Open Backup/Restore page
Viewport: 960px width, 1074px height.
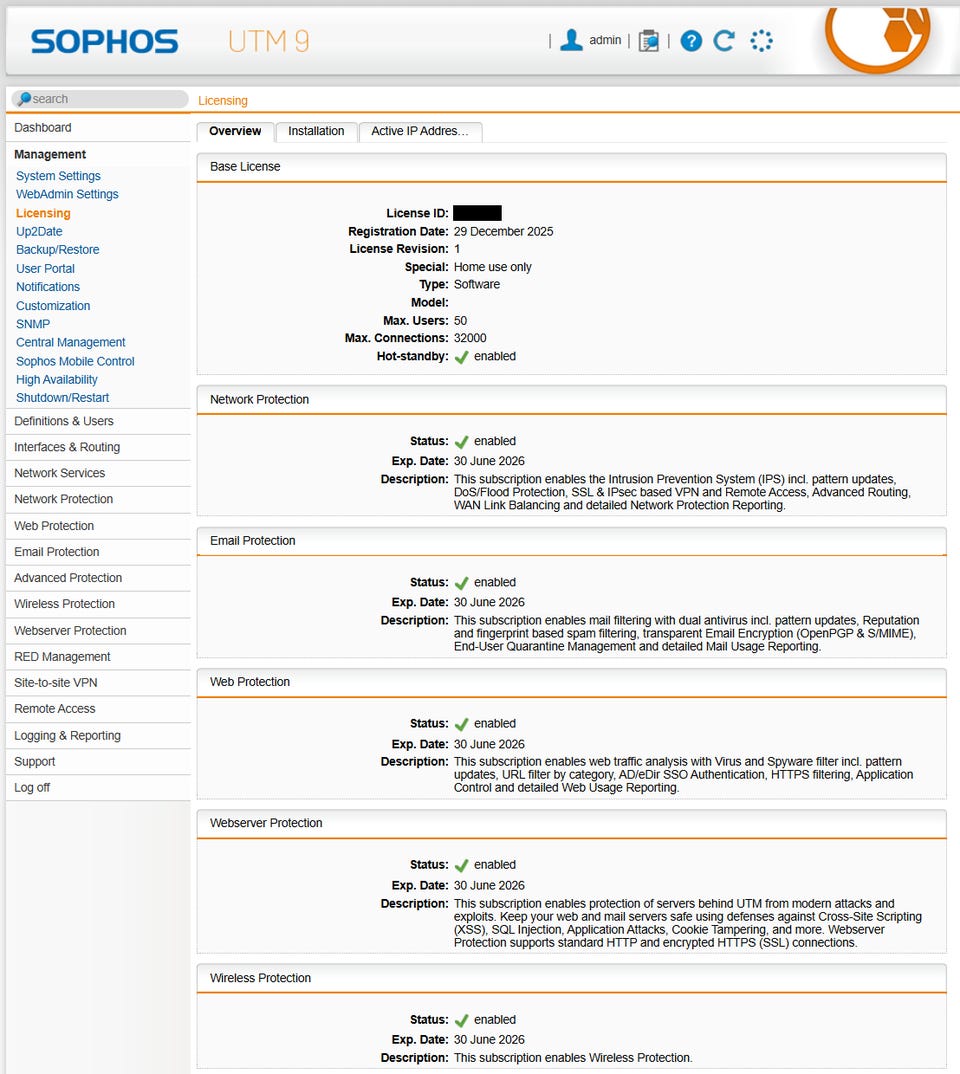(58, 250)
